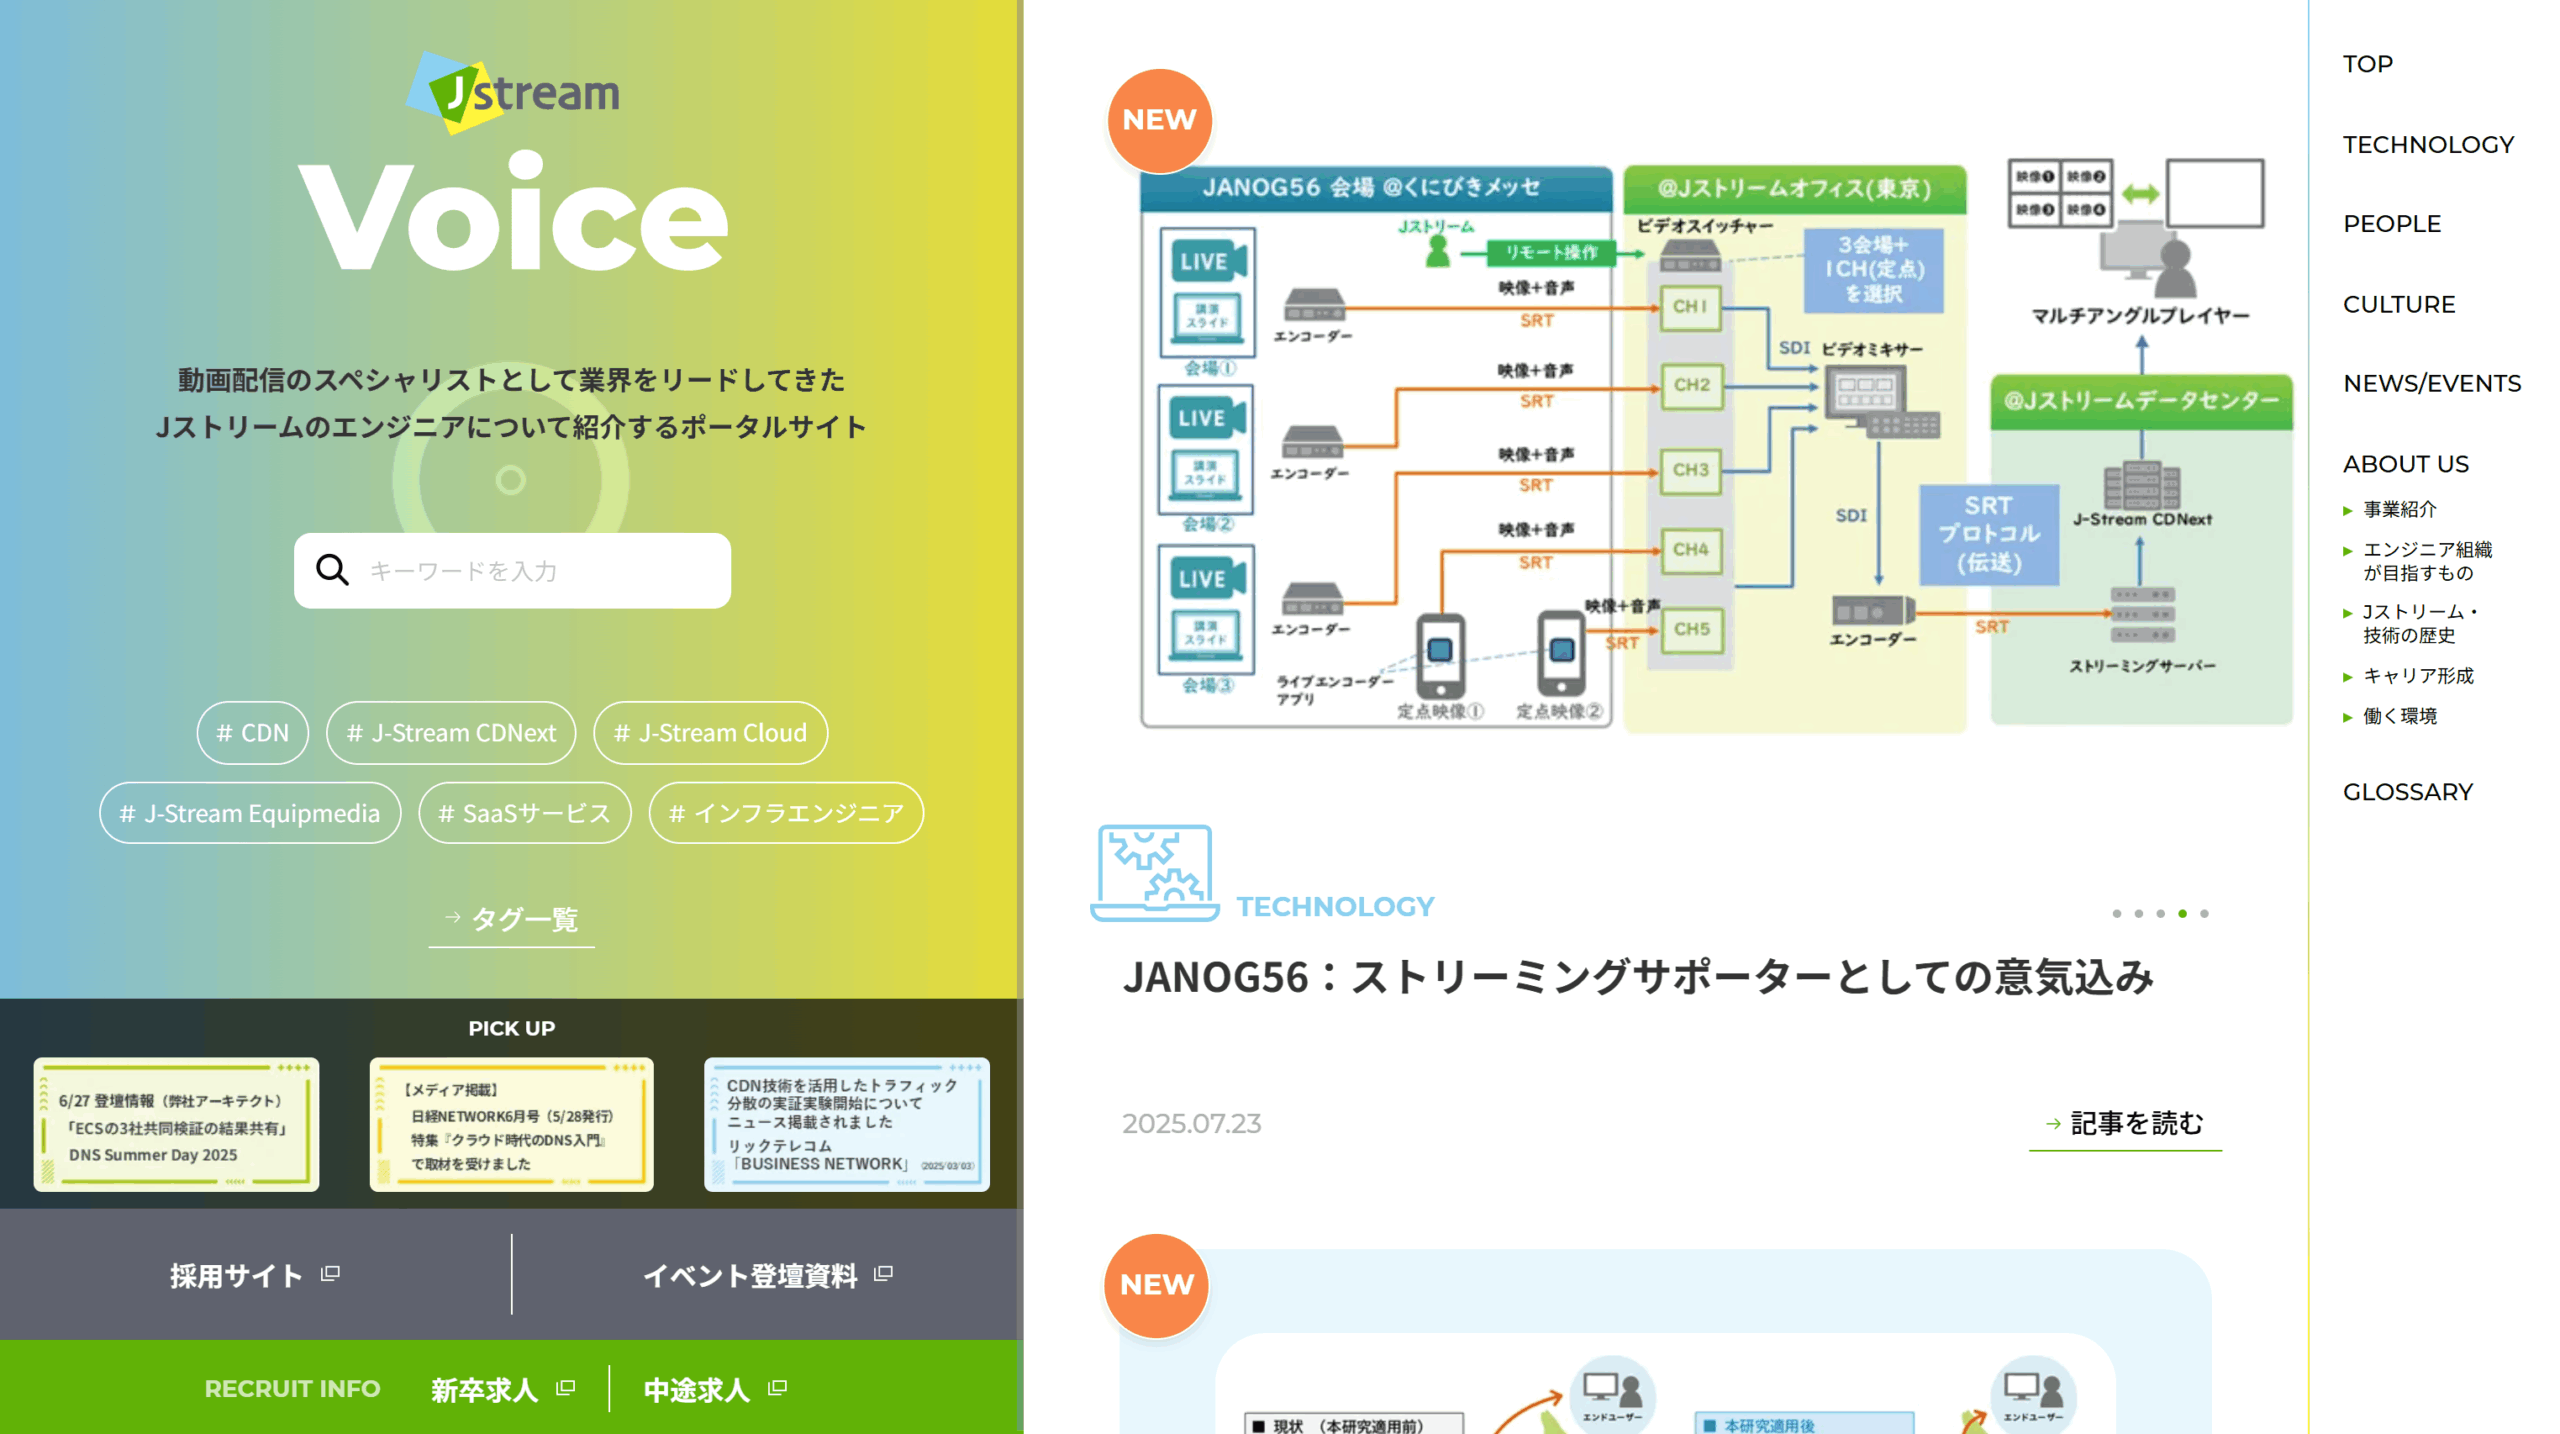Open the CDN技術 BUSINESS NETWORK pick up card
This screenshot has width=2560, height=1434.
coord(847,1124)
